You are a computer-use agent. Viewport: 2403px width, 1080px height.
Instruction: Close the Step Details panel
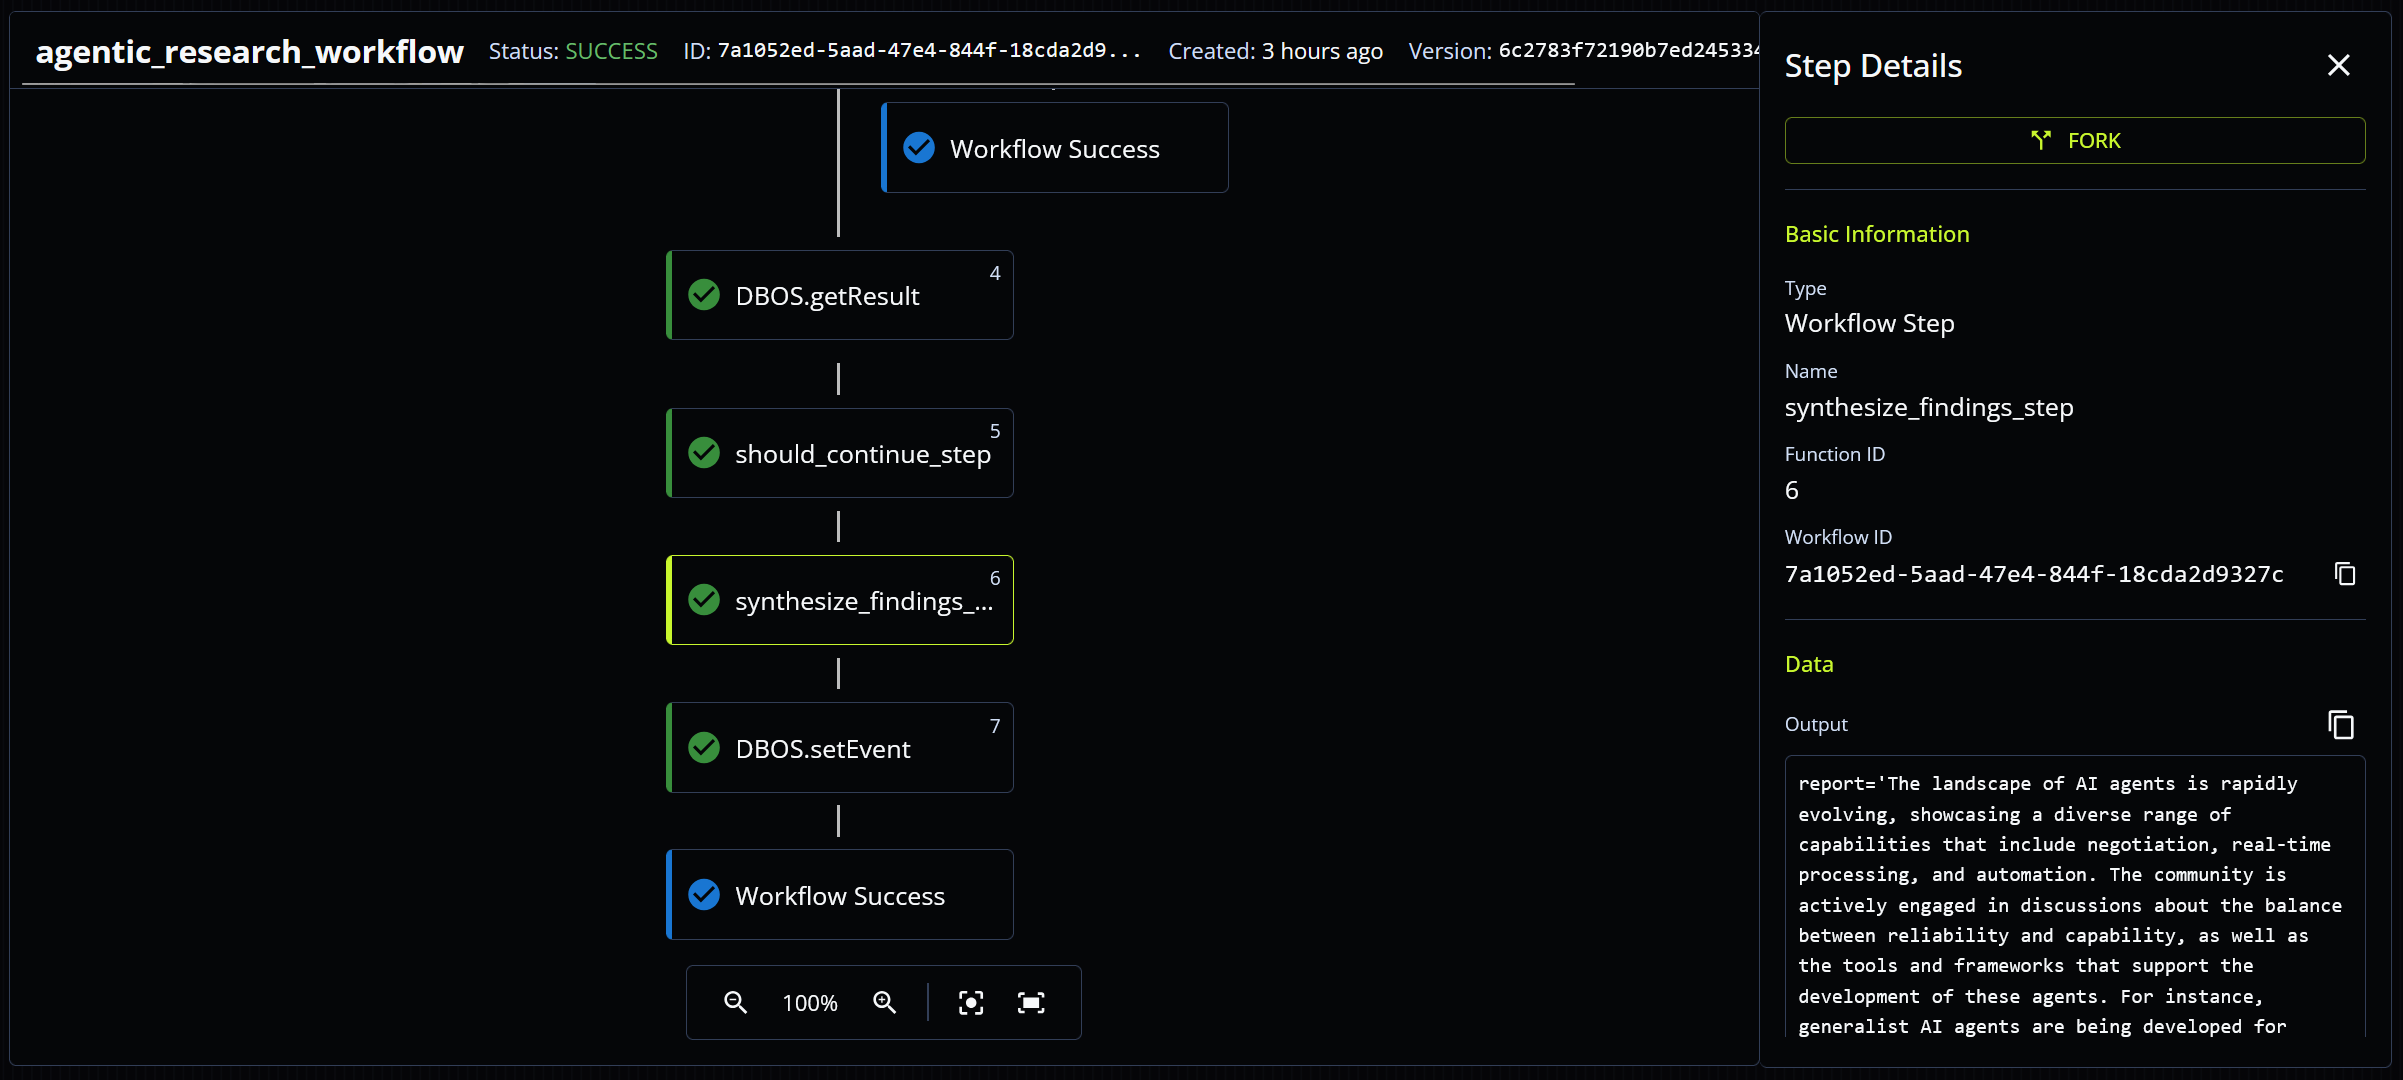(2338, 66)
